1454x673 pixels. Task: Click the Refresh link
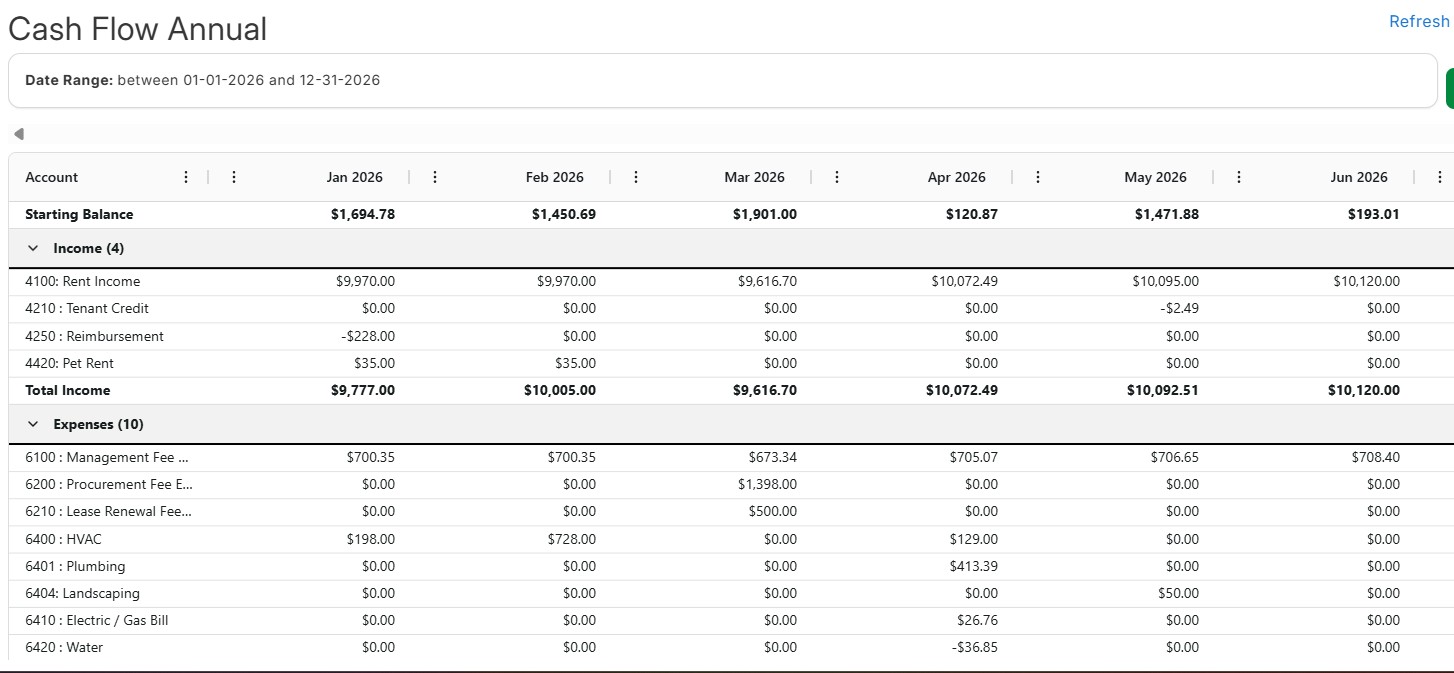pos(1419,22)
